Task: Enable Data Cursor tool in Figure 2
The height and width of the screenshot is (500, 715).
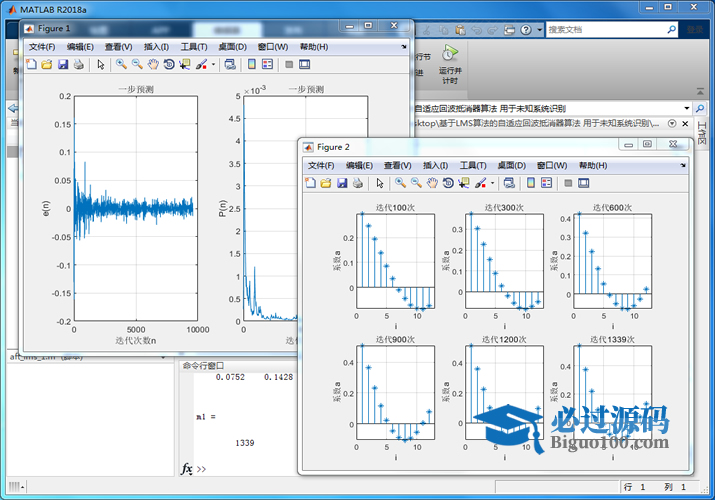Action: point(464,183)
